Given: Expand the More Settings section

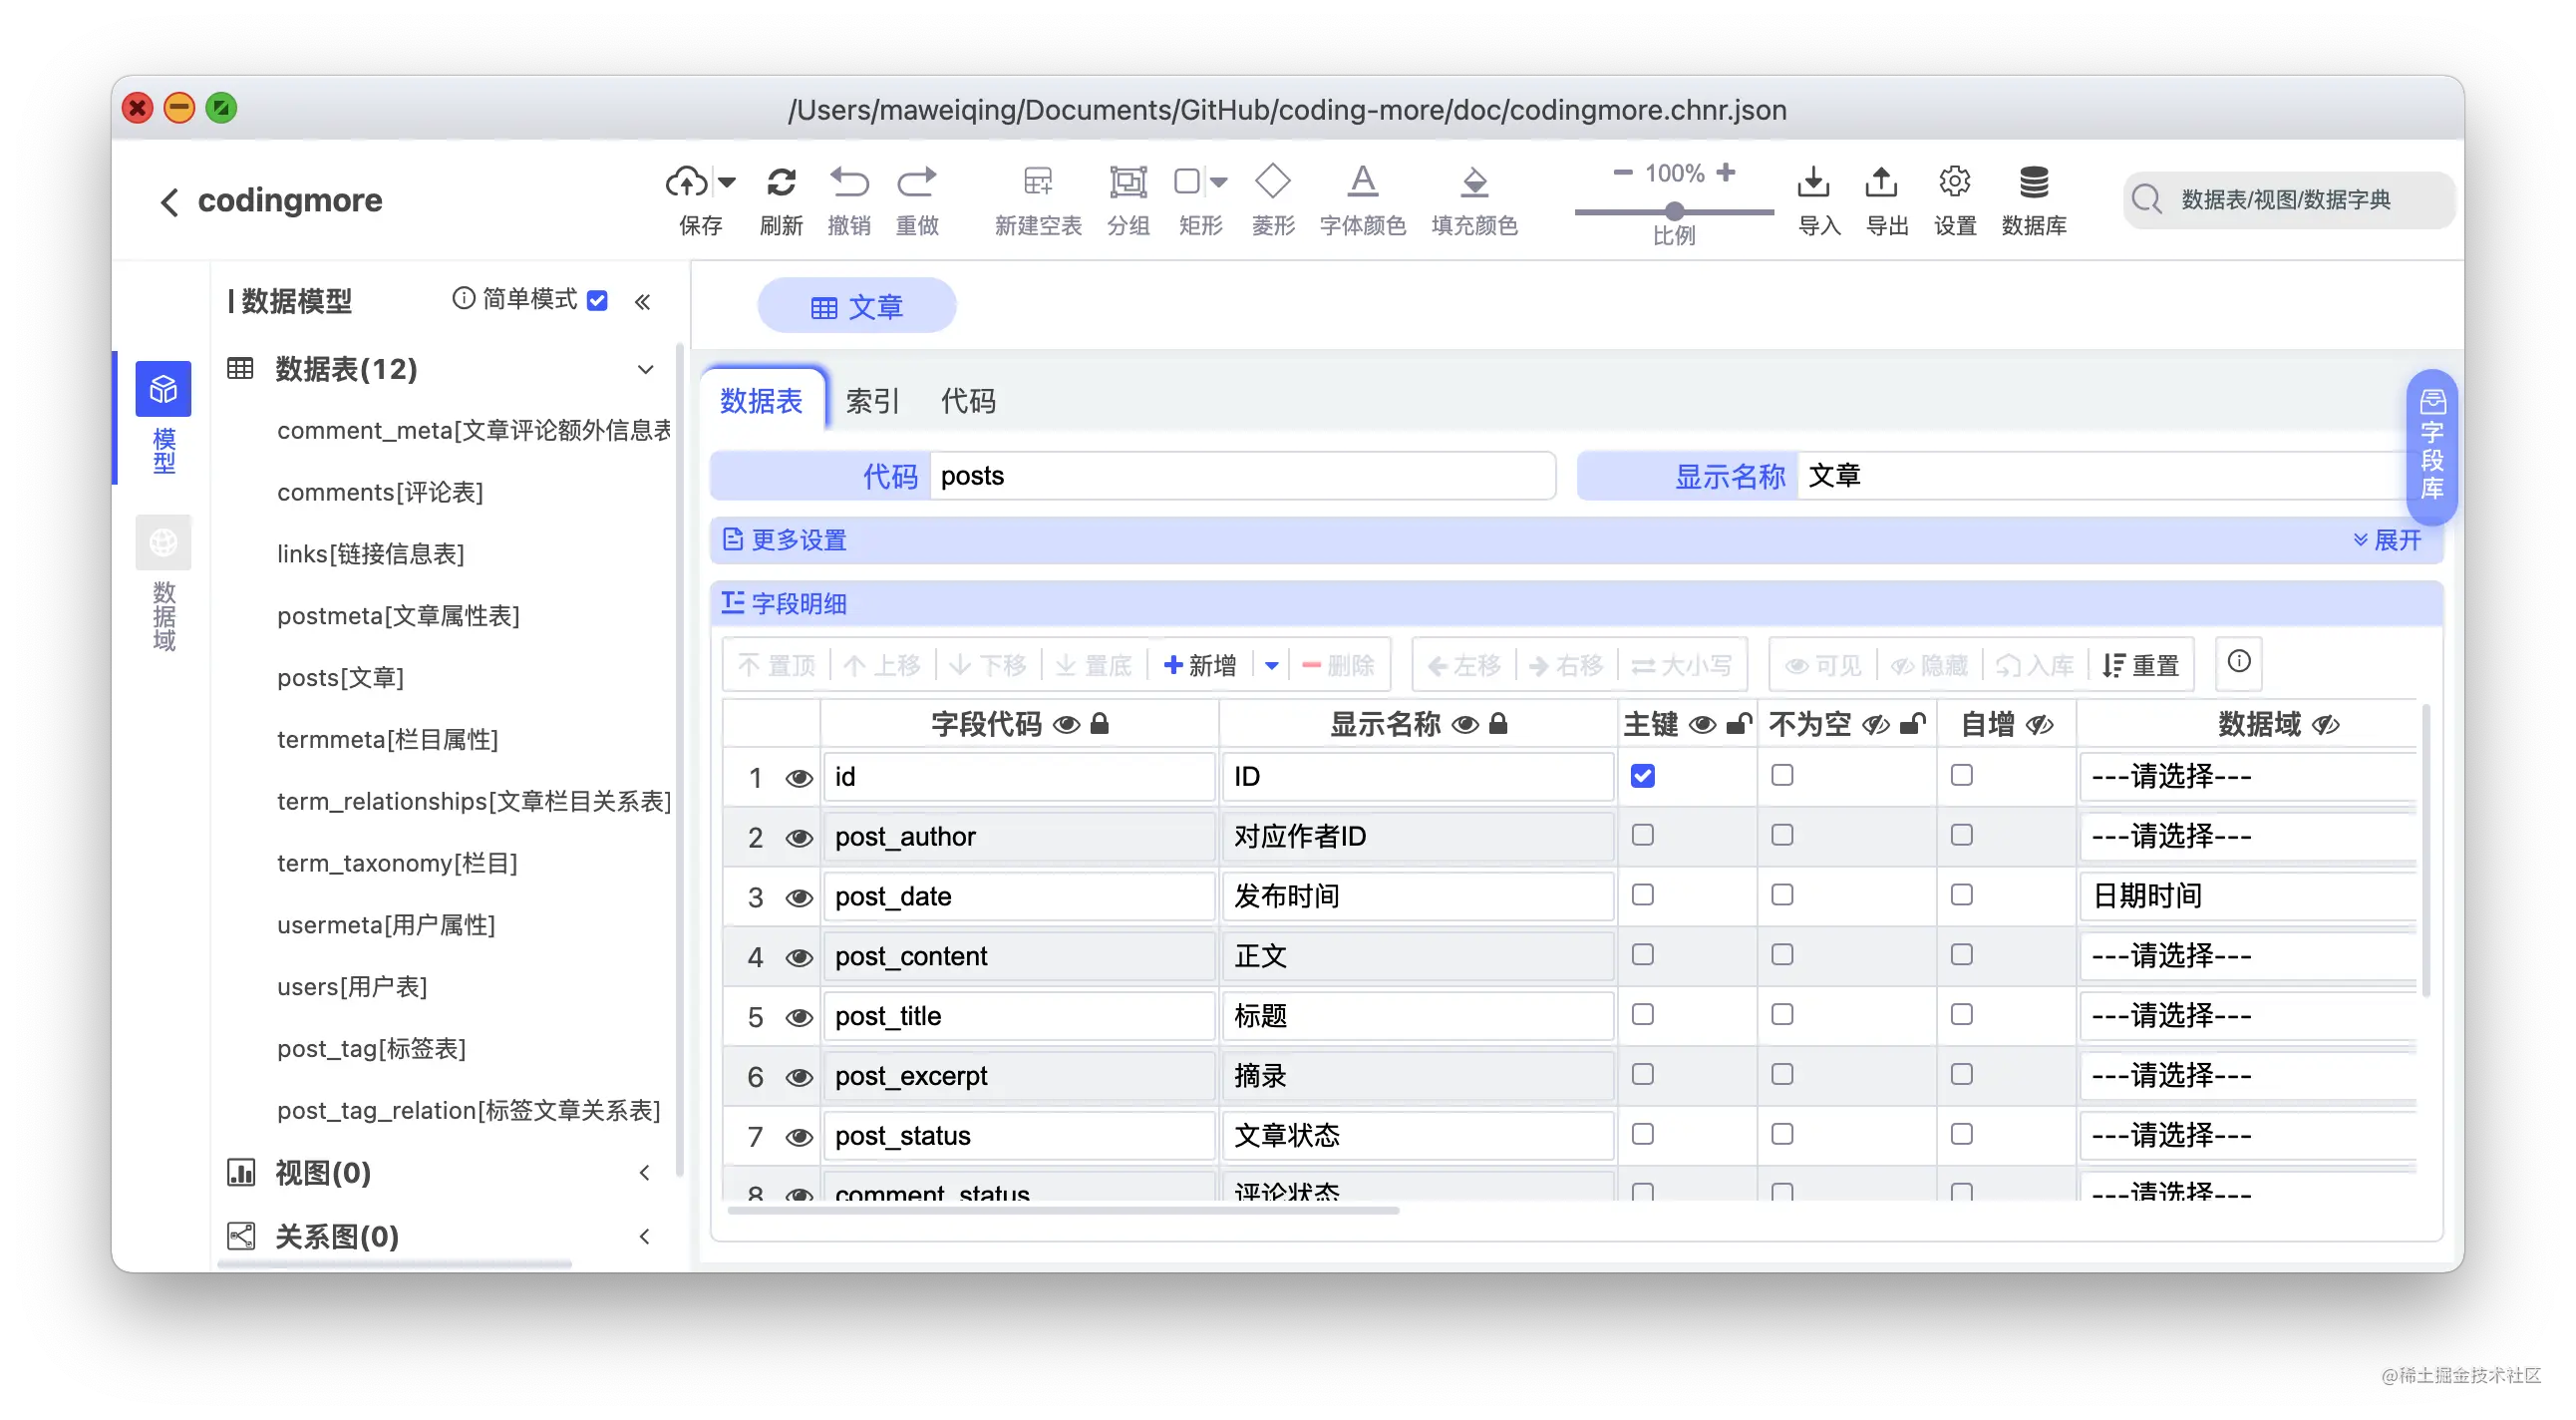Looking at the screenshot, I should pos(2388,540).
